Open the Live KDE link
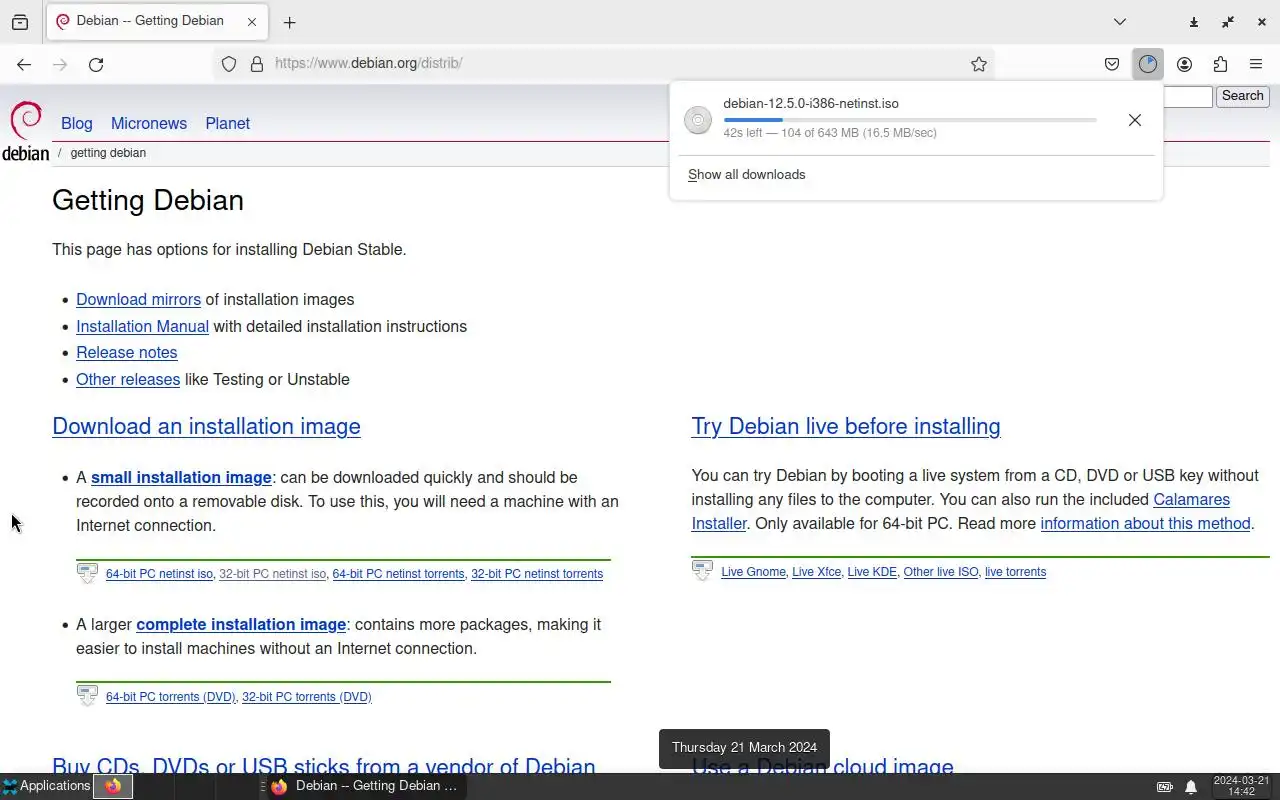Image resolution: width=1280 pixels, height=800 pixels. coord(872,572)
